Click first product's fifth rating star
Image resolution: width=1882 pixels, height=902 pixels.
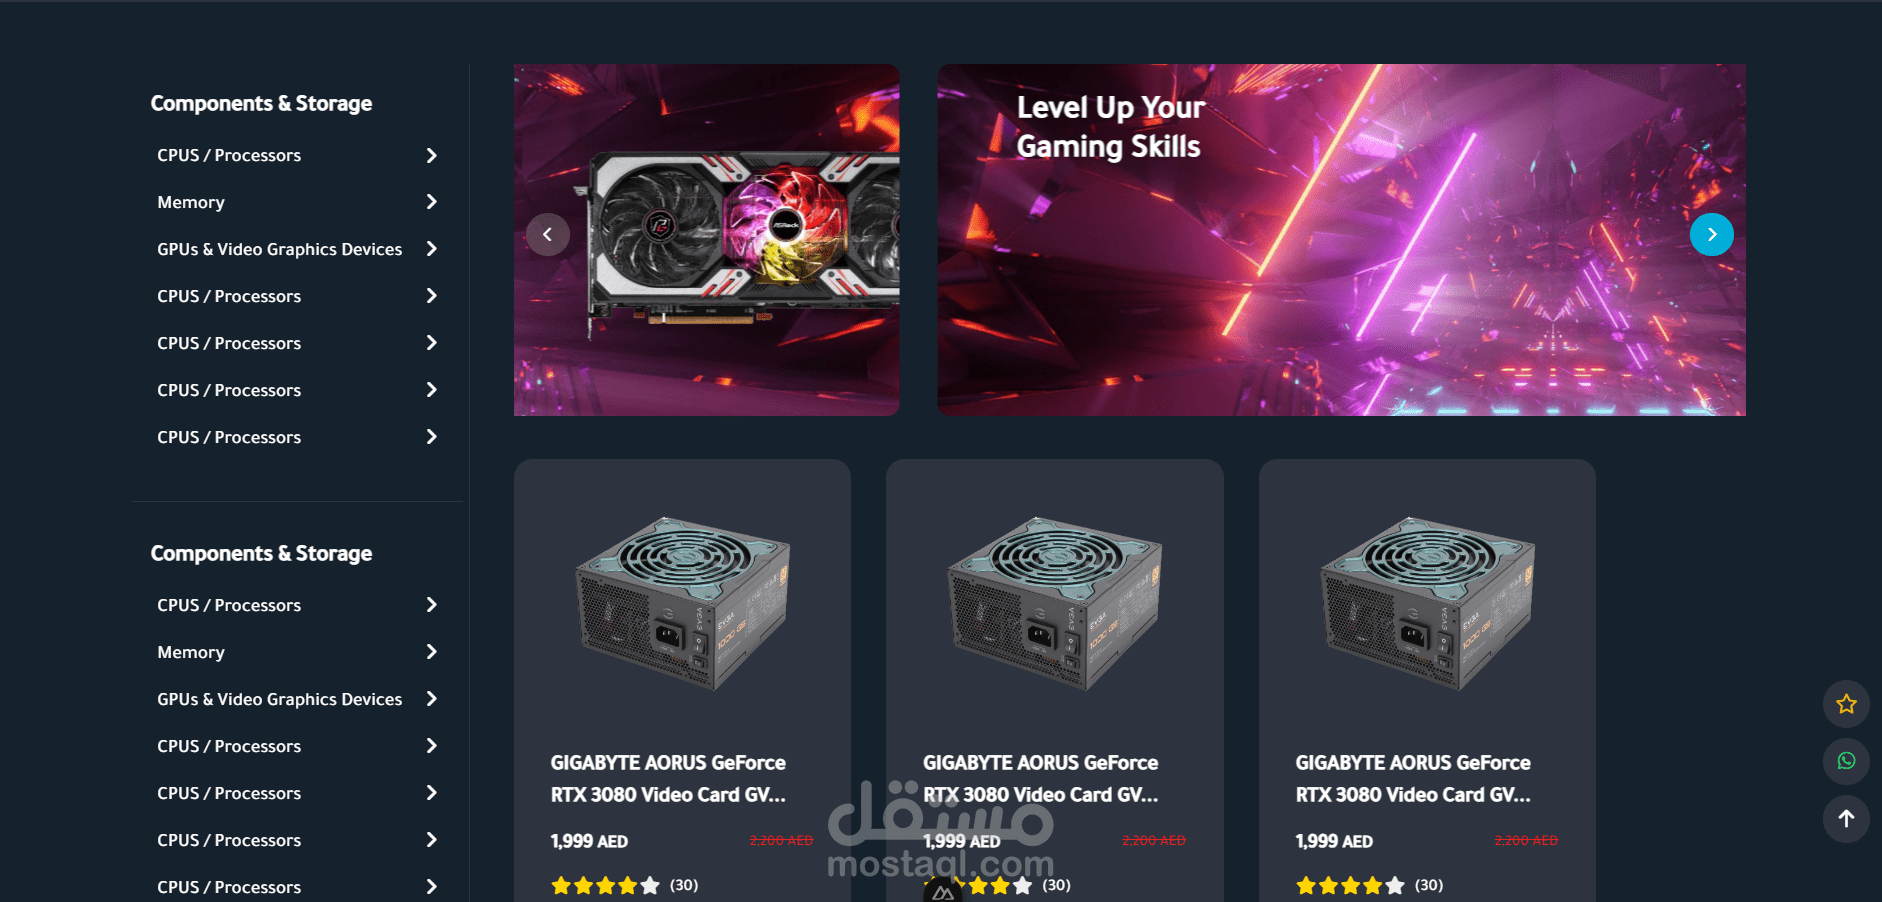click(x=650, y=885)
